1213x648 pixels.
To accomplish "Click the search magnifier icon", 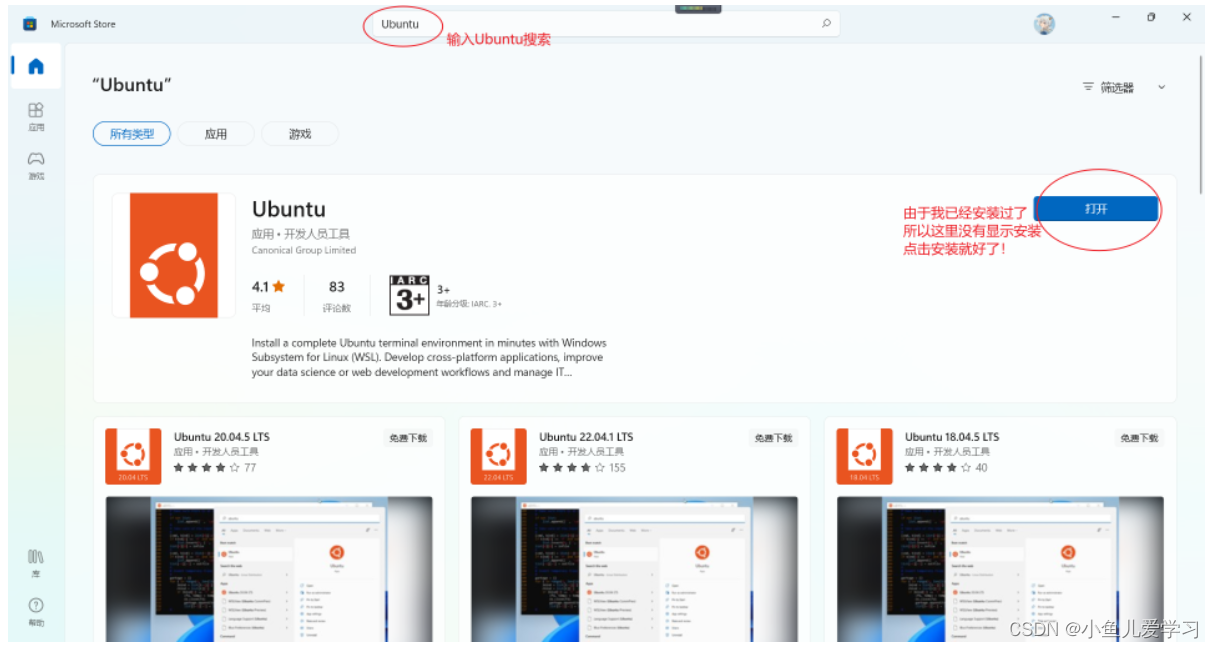I will coord(827,23).
